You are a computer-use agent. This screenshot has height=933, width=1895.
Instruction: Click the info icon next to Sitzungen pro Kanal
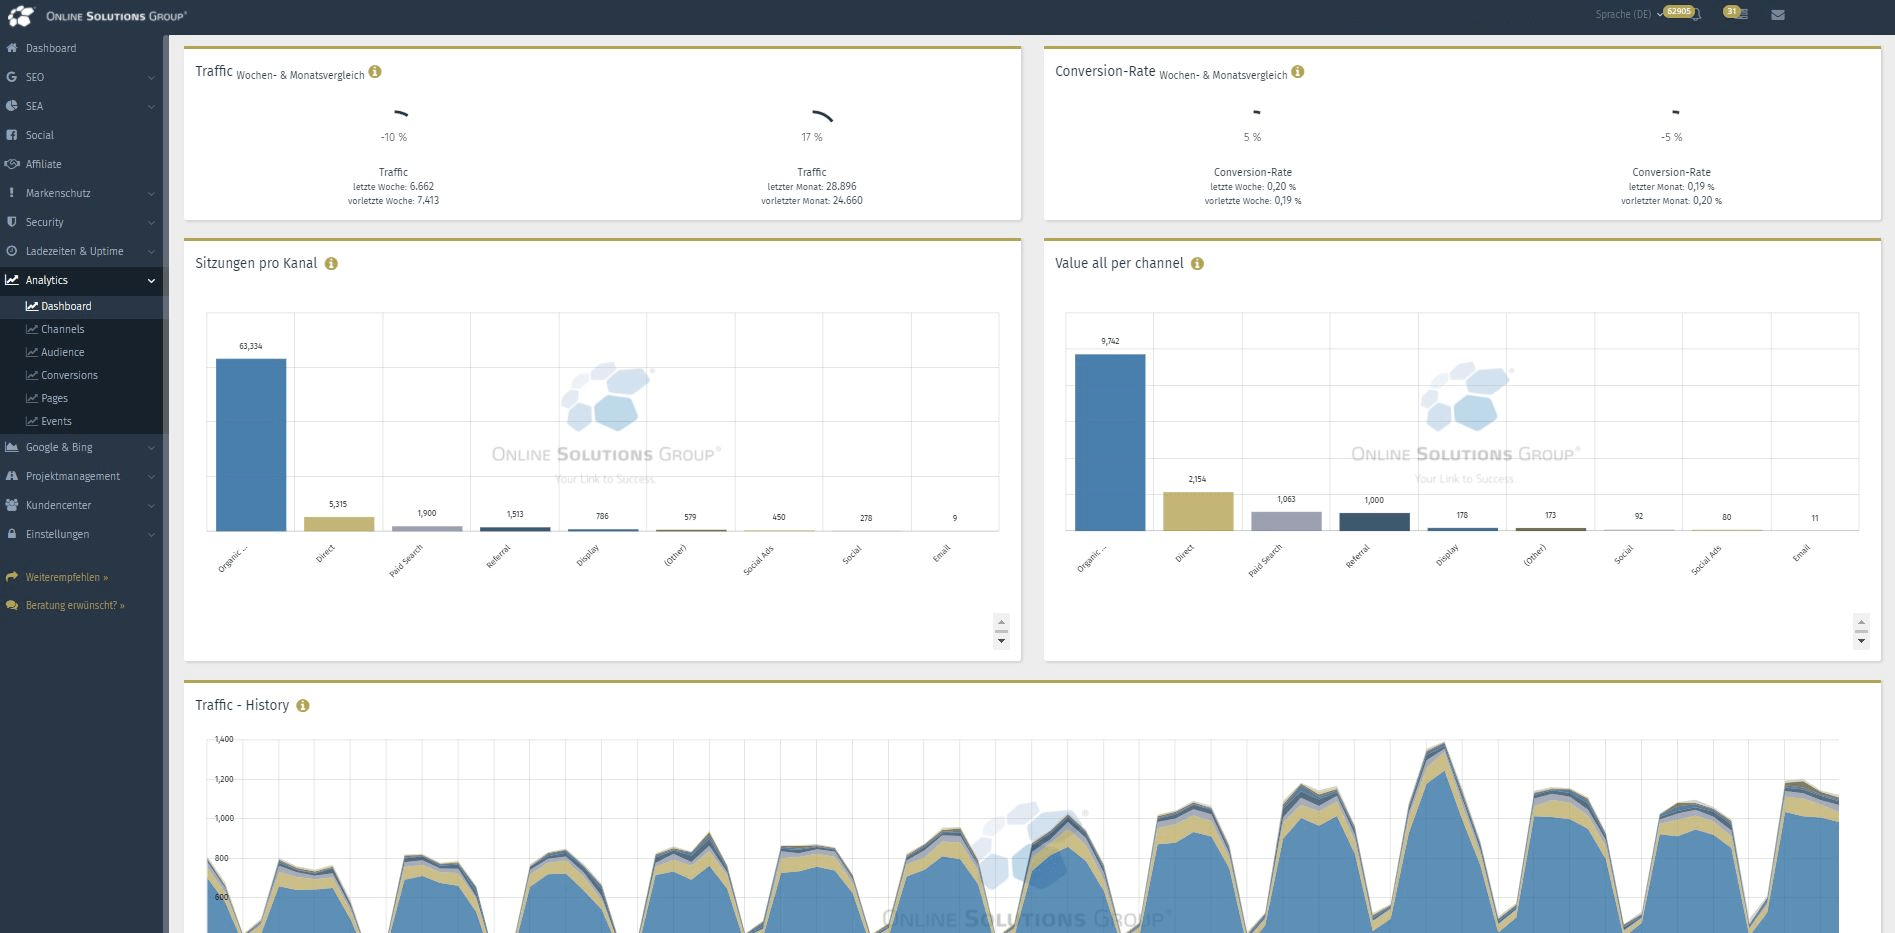tap(331, 264)
